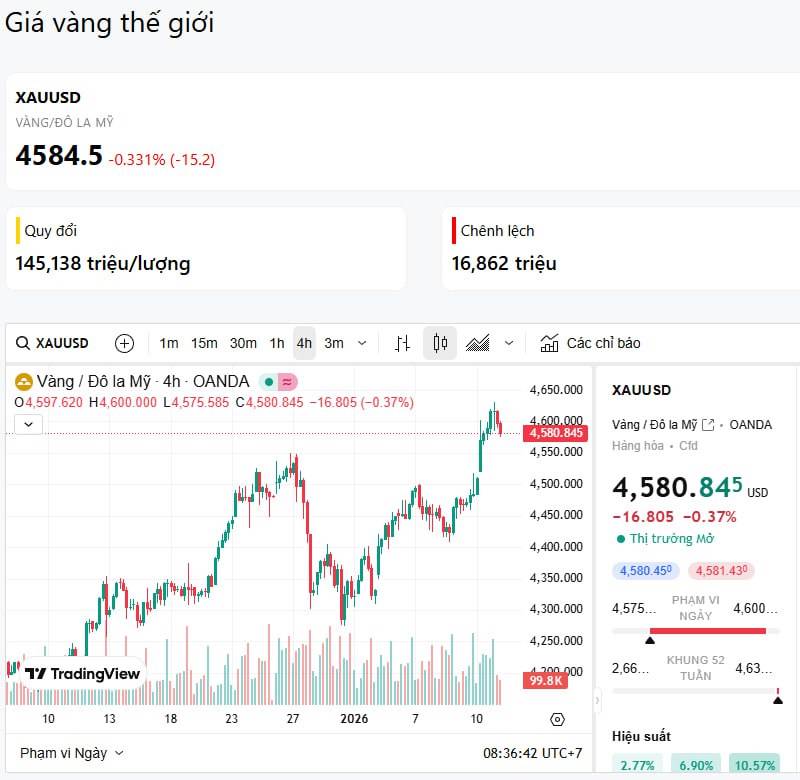
Task: Open the symbol search magnifier
Action: coord(22,343)
